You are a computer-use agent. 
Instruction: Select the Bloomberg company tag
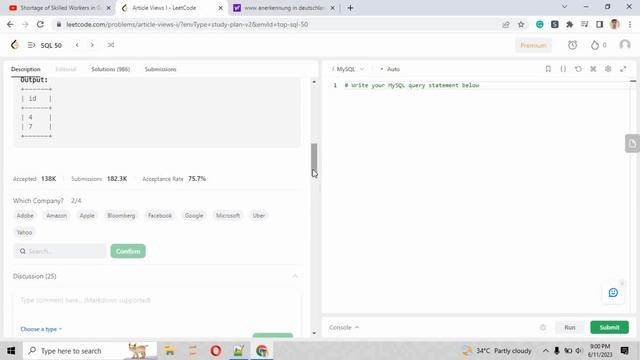[121, 216]
